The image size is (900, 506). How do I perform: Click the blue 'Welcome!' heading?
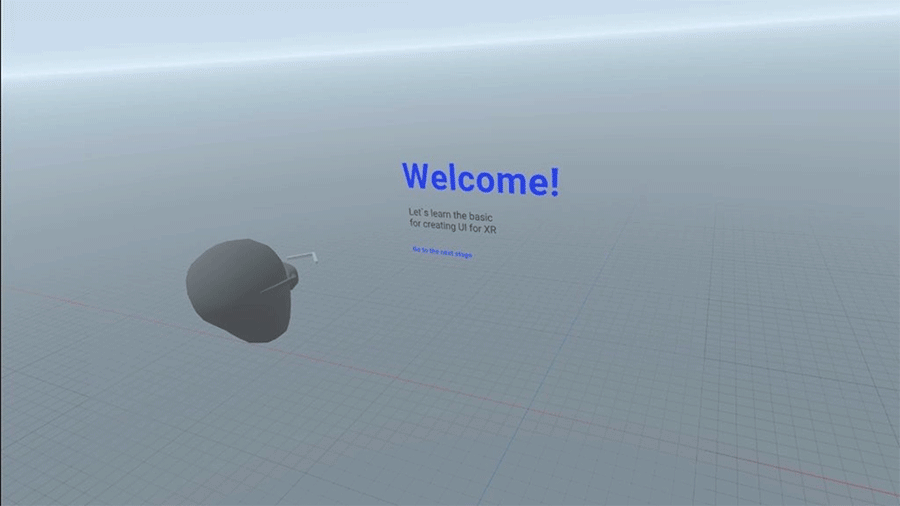480,179
